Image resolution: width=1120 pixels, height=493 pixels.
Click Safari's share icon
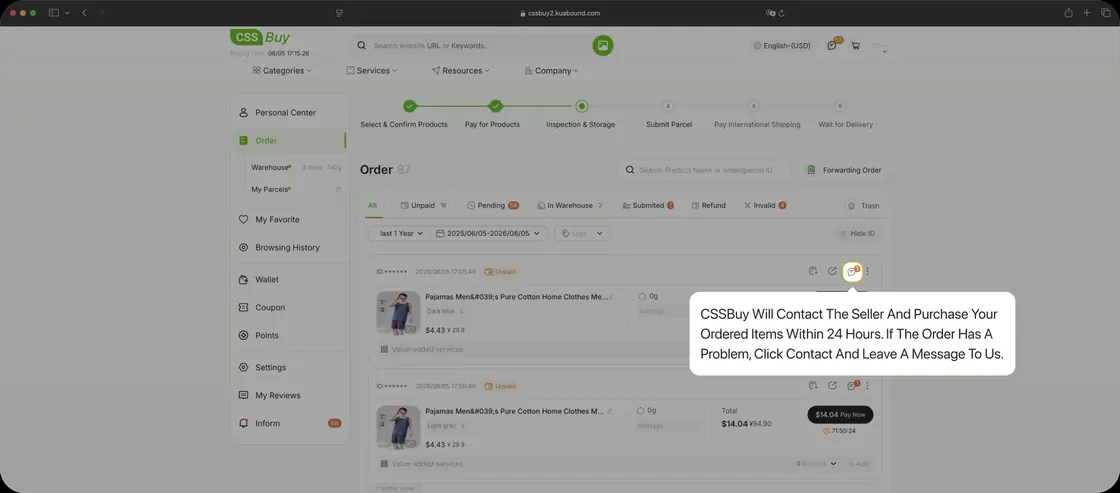click(1069, 13)
